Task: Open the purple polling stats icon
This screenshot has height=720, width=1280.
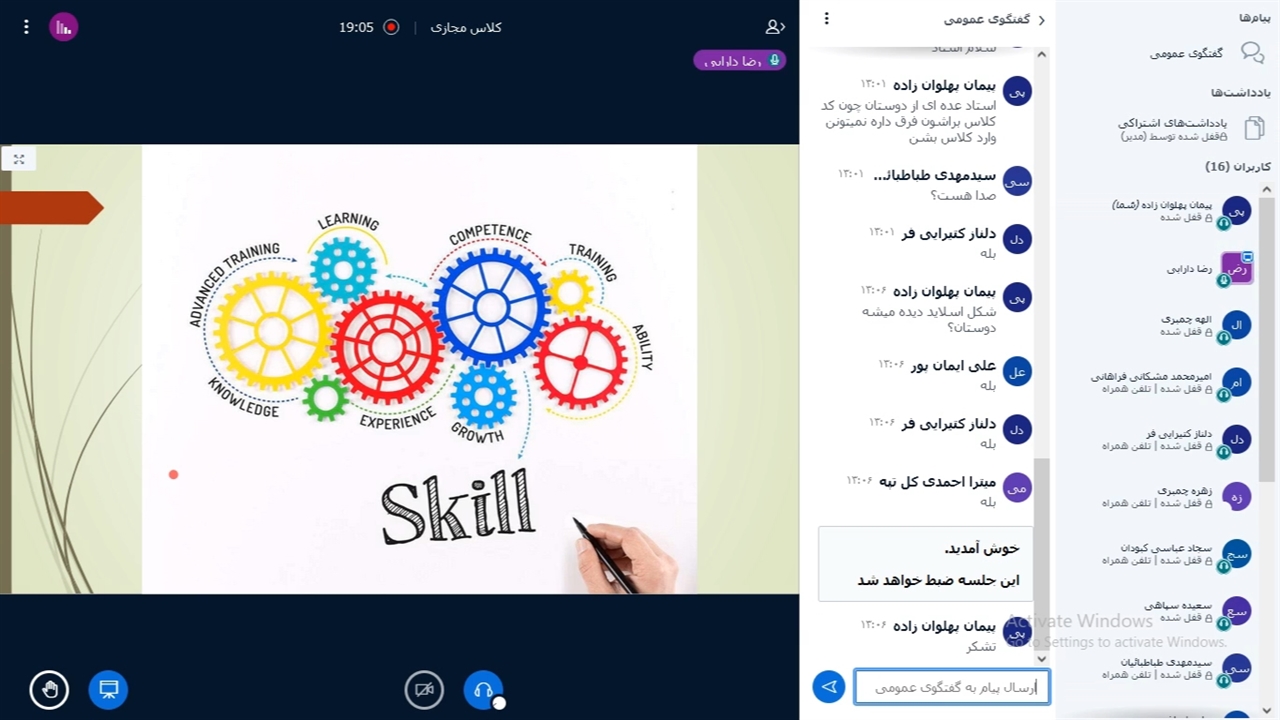Action: [x=64, y=27]
